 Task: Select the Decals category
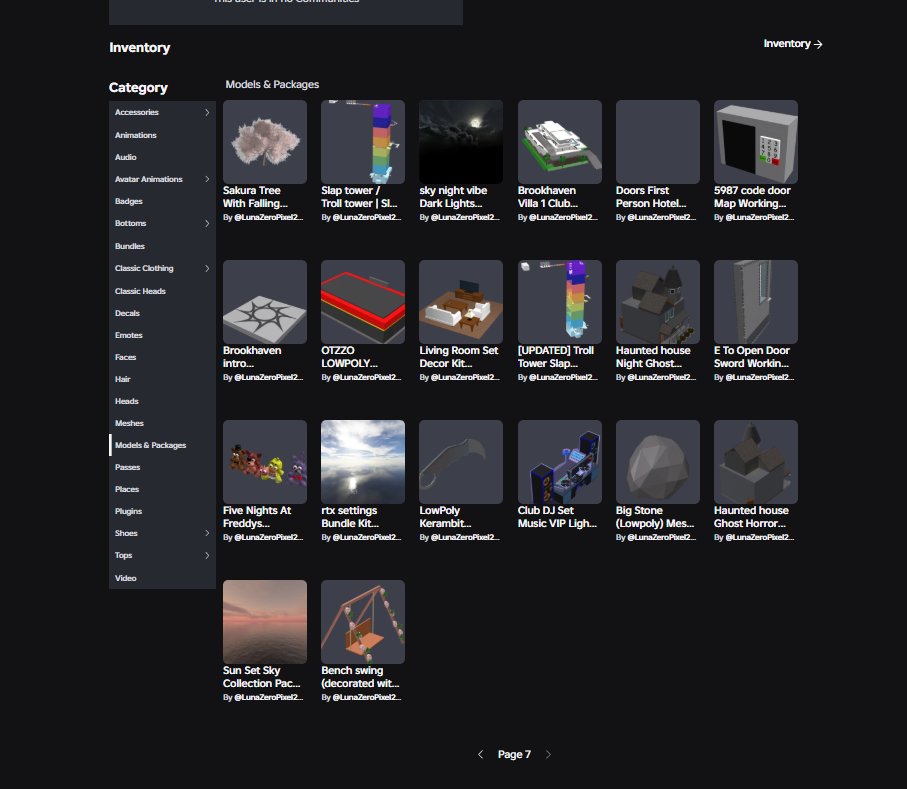pos(163,313)
